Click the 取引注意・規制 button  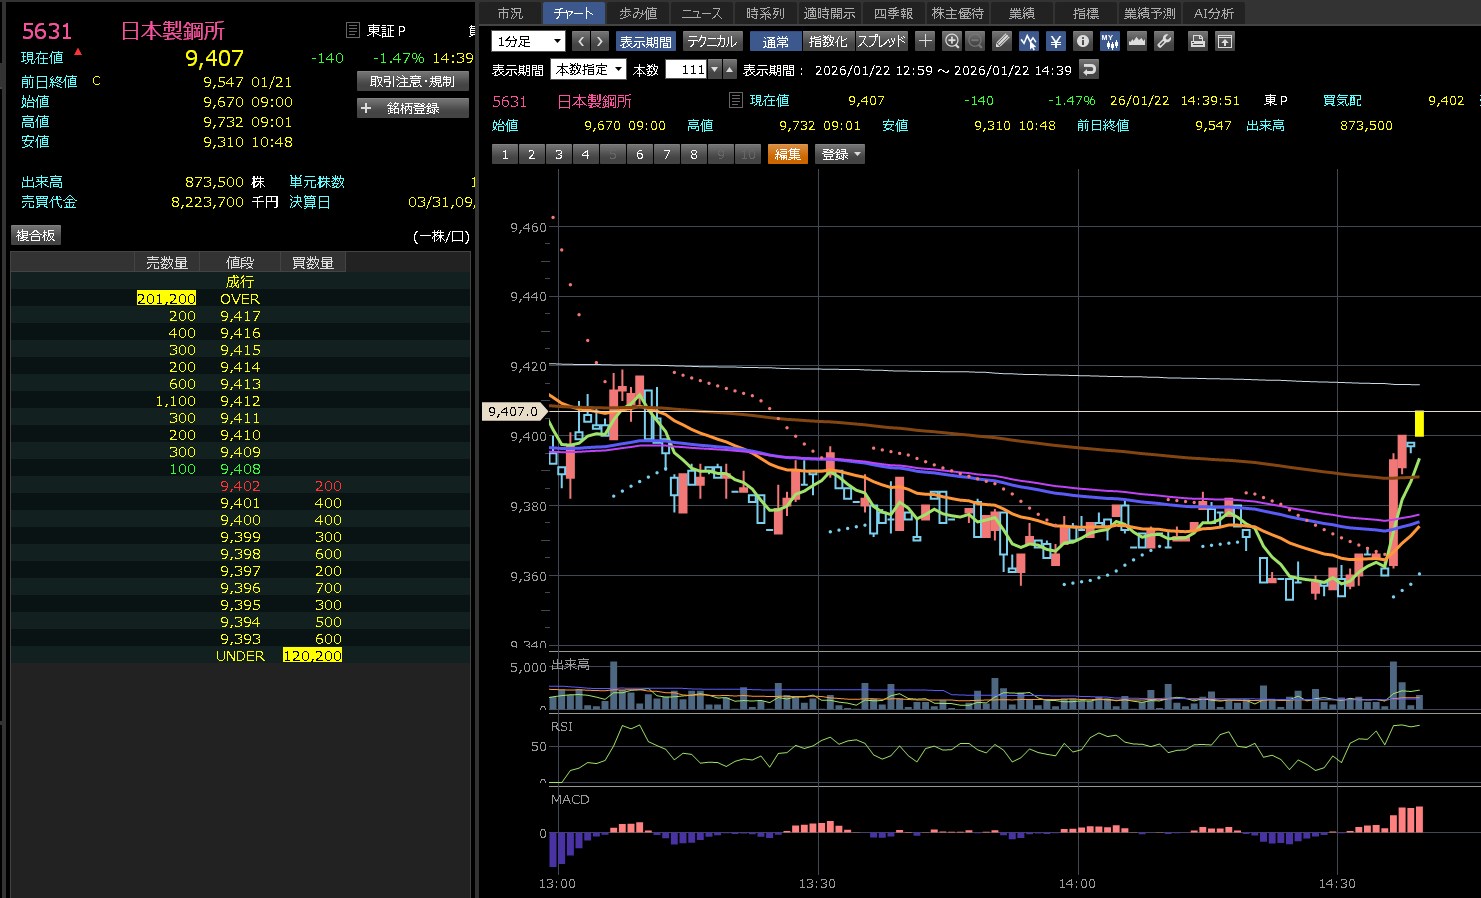(412, 81)
